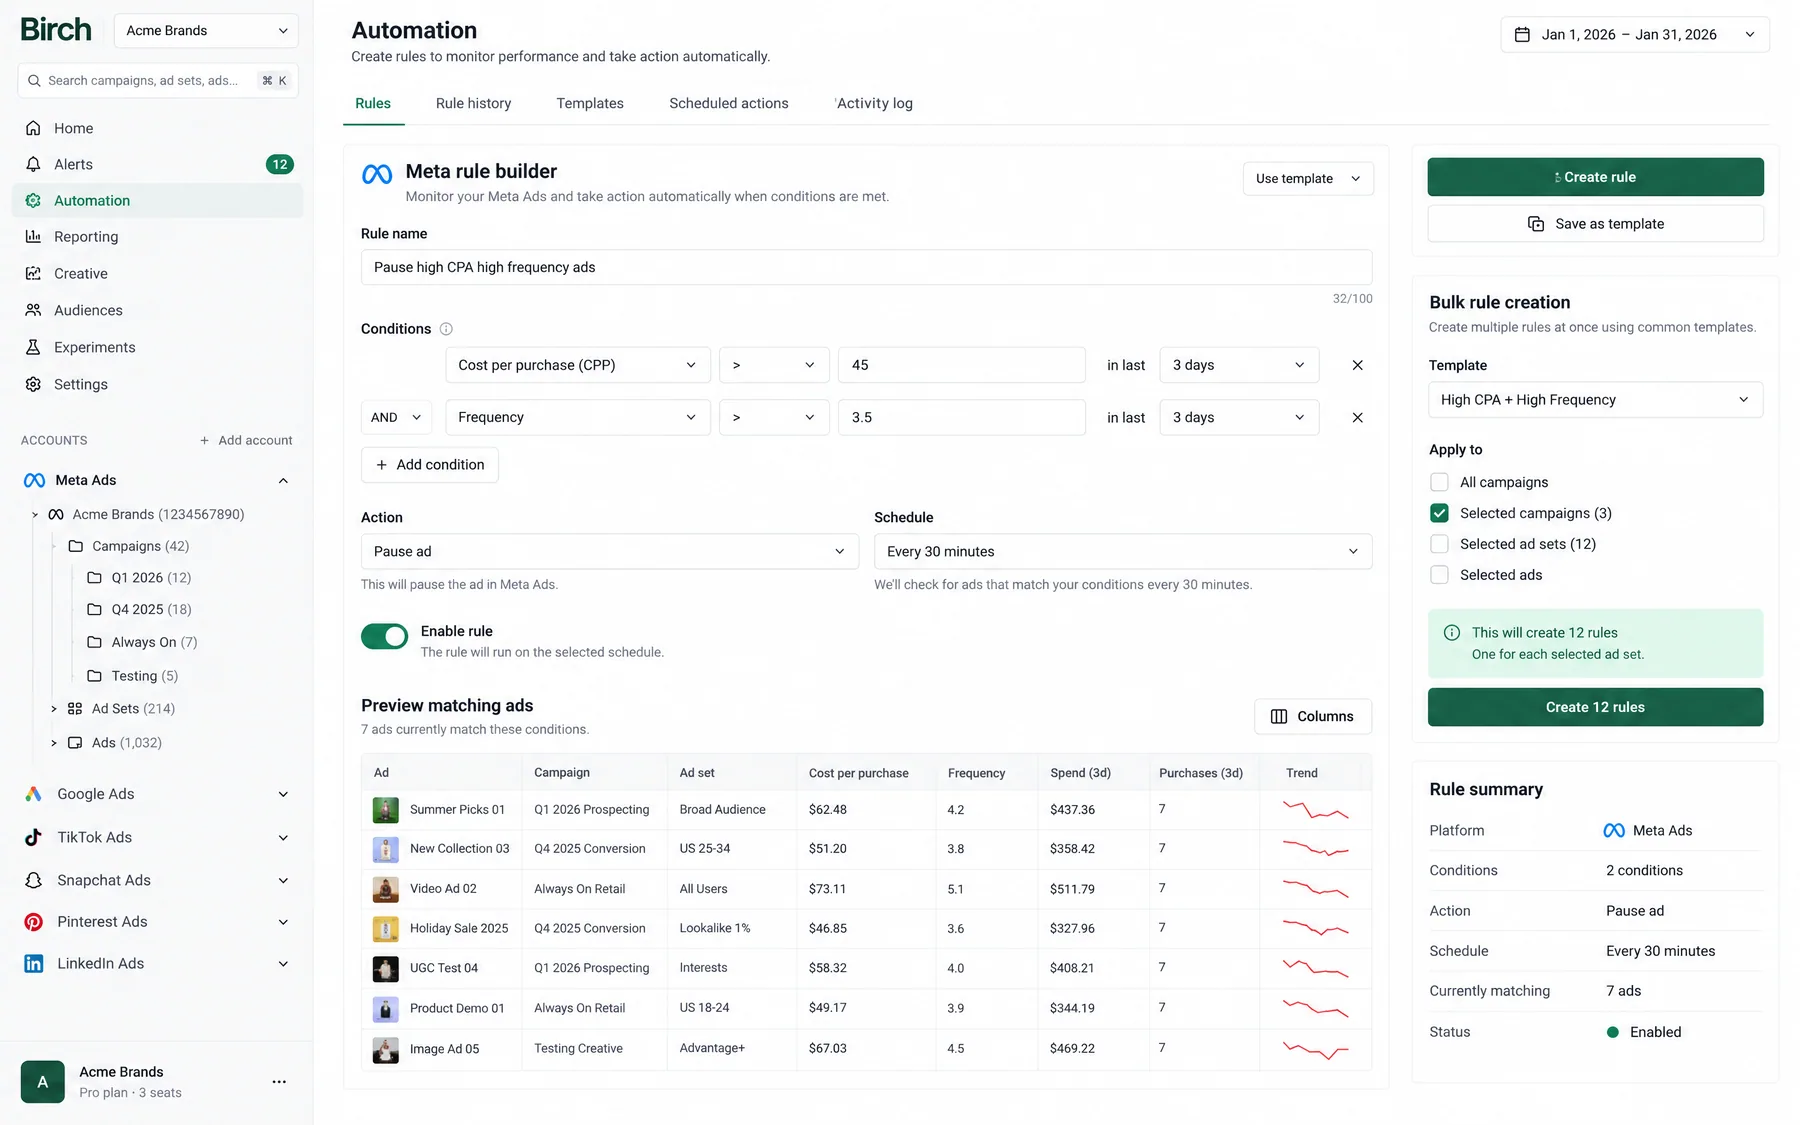Image resolution: width=1800 pixels, height=1125 pixels.
Task: Uncheck Selected campaigns (3) checkbox
Action: pos(1439,513)
